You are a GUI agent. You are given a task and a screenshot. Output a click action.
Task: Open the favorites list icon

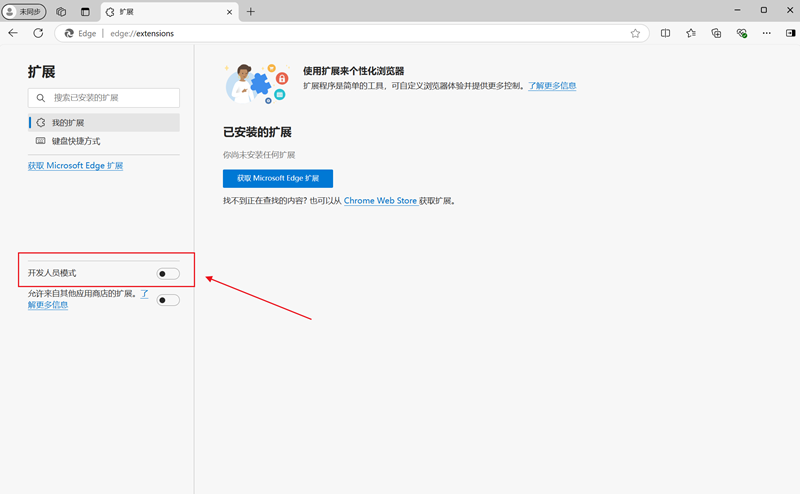point(691,33)
